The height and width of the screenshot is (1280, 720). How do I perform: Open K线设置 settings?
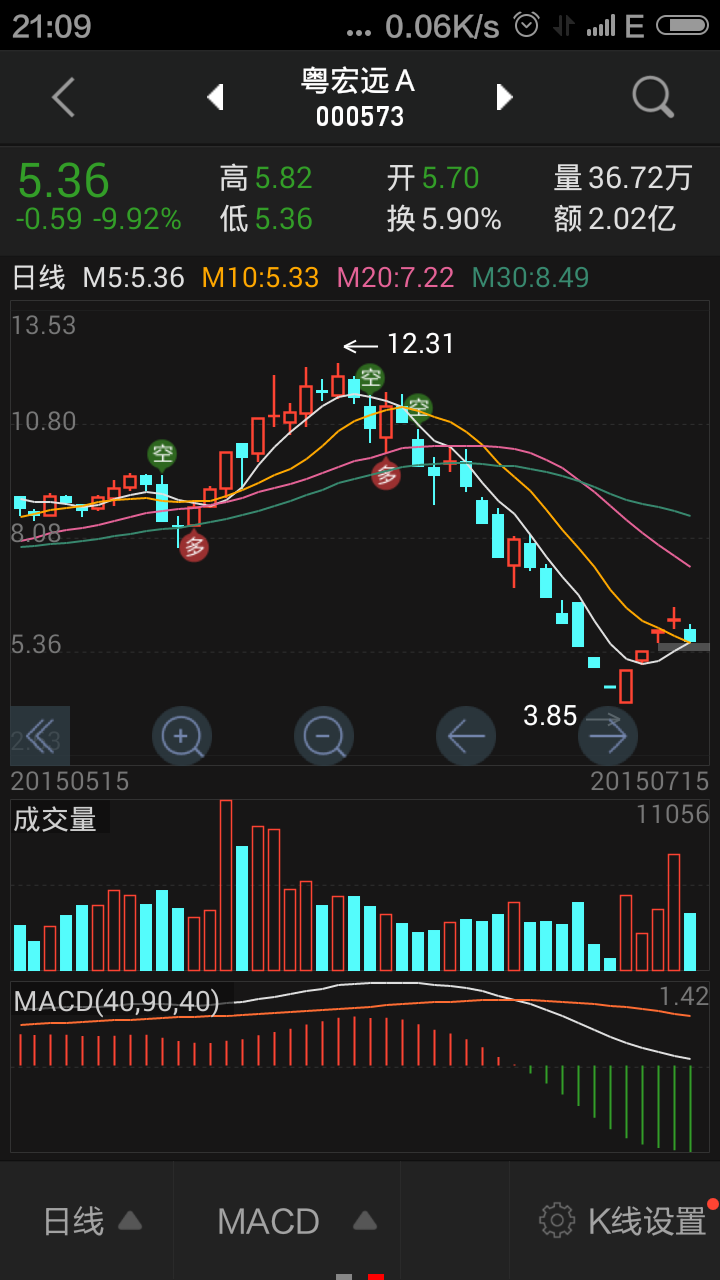647,1221
